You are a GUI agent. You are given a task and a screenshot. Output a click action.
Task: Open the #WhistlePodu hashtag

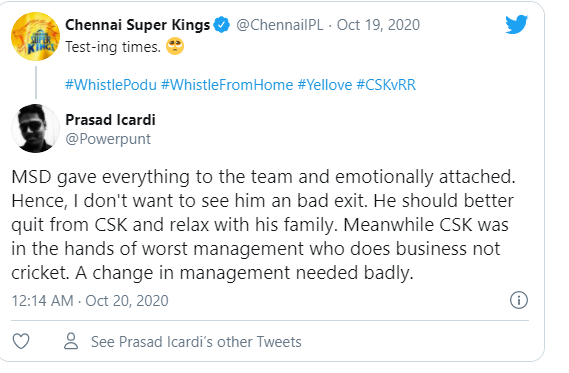111,85
